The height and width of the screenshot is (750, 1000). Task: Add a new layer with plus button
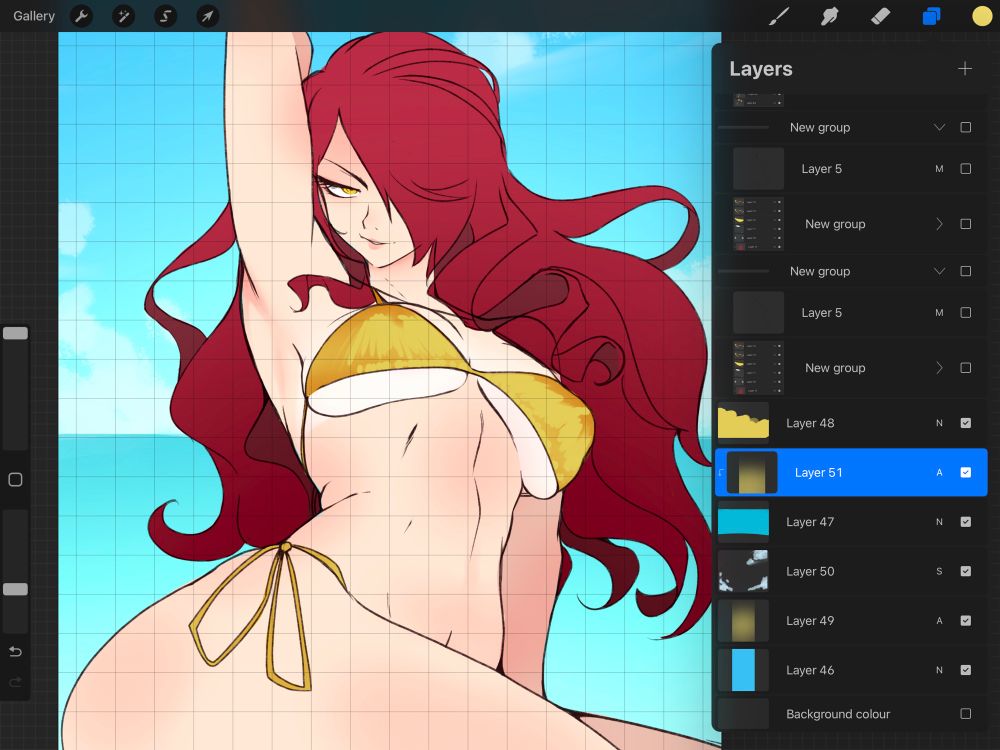[x=965, y=68]
